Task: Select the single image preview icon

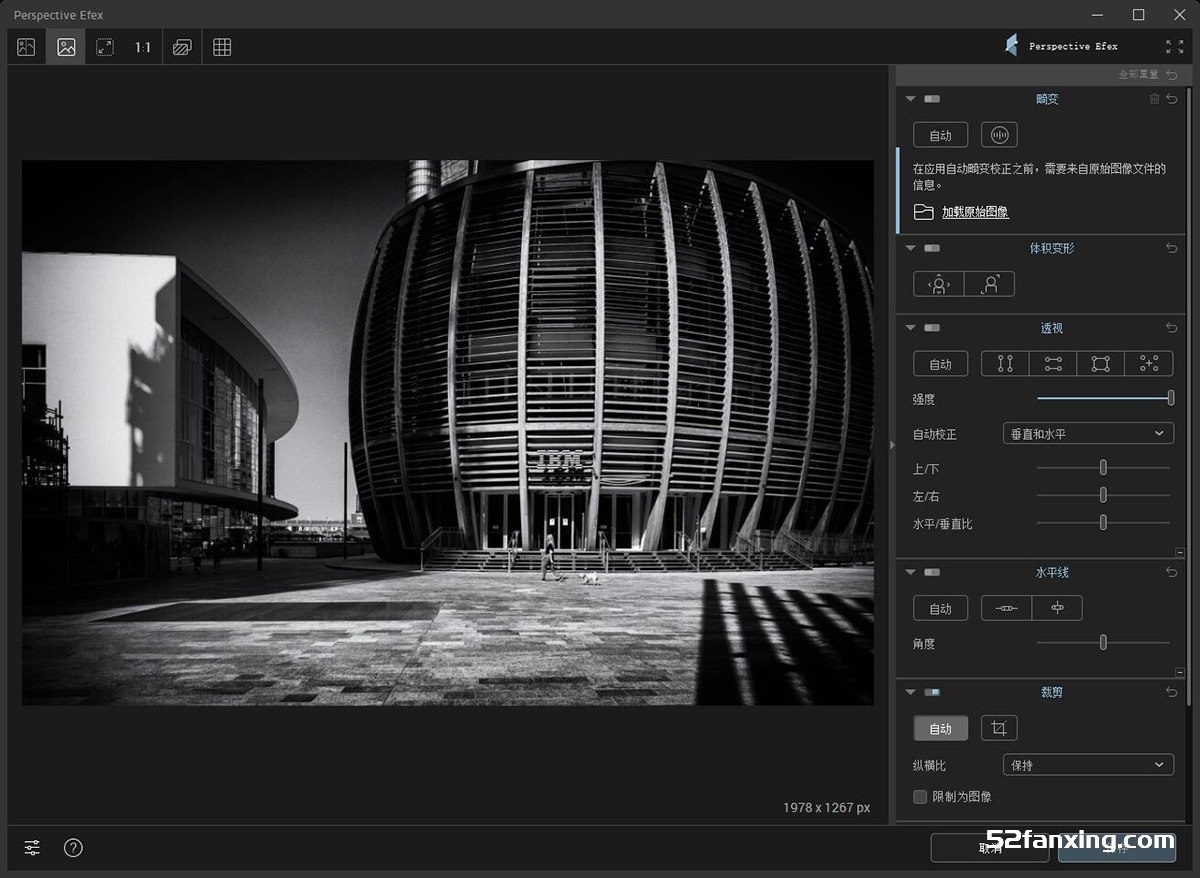Action: tap(66, 47)
